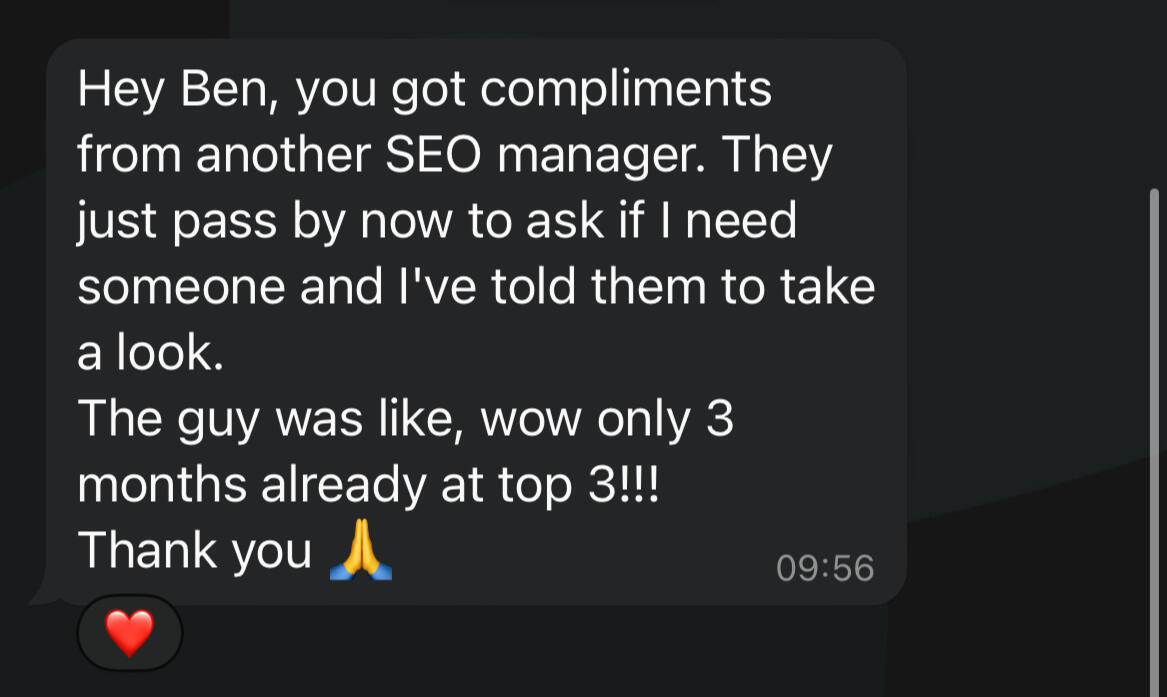Click the greeting word "Hey"
The image size is (1167, 697).
119,89
